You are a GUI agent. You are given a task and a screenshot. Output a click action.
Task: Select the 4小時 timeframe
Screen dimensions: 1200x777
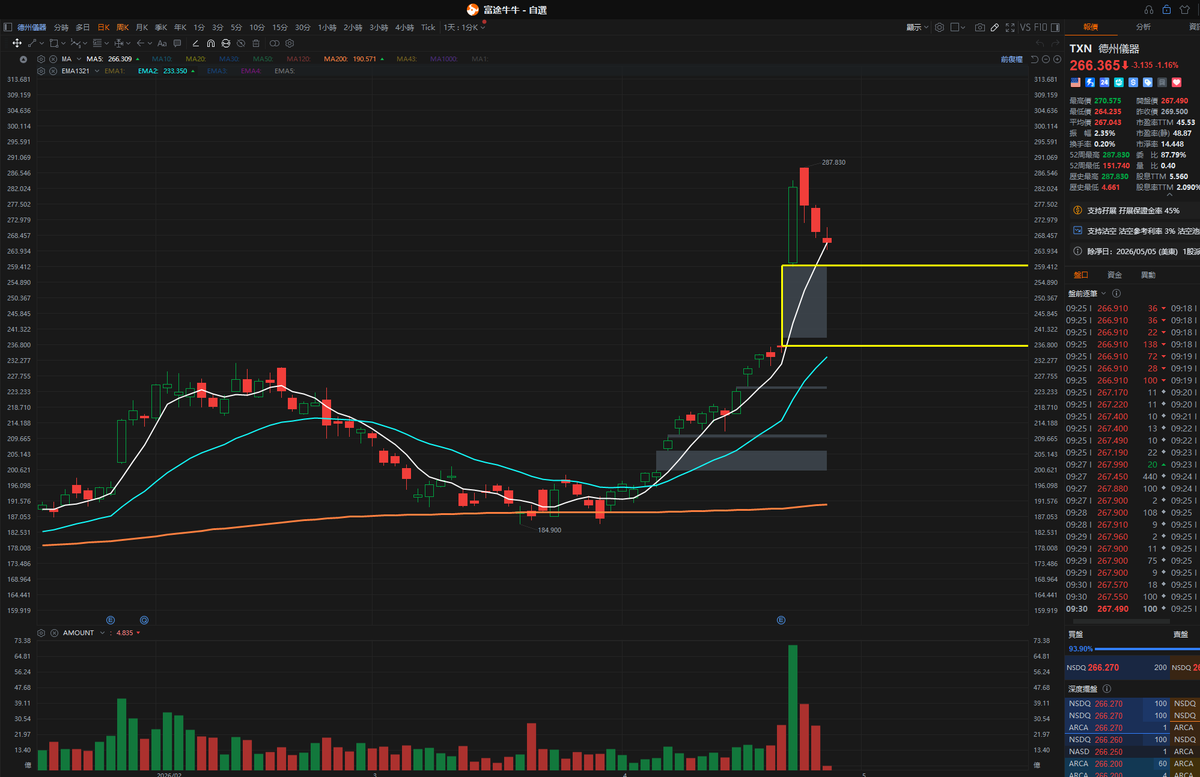click(404, 27)
